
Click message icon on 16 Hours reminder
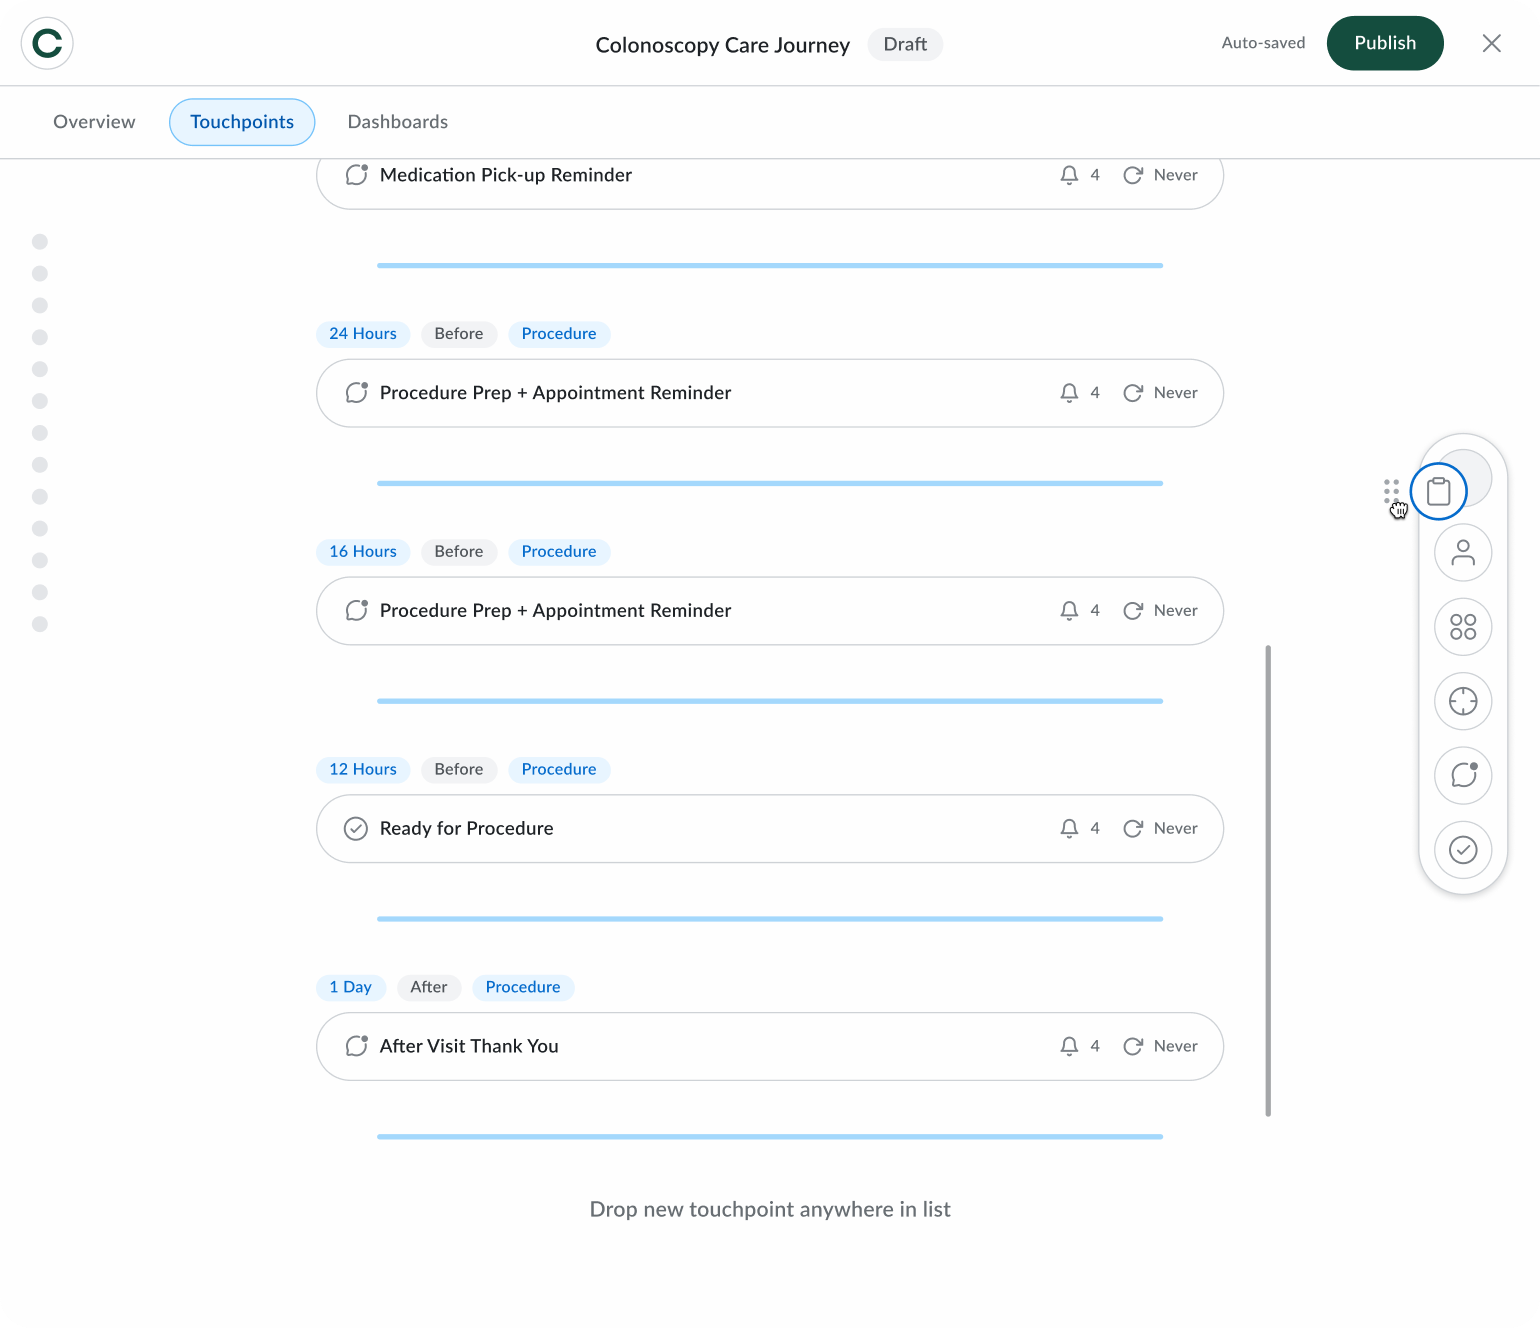[x=356, y=611]
